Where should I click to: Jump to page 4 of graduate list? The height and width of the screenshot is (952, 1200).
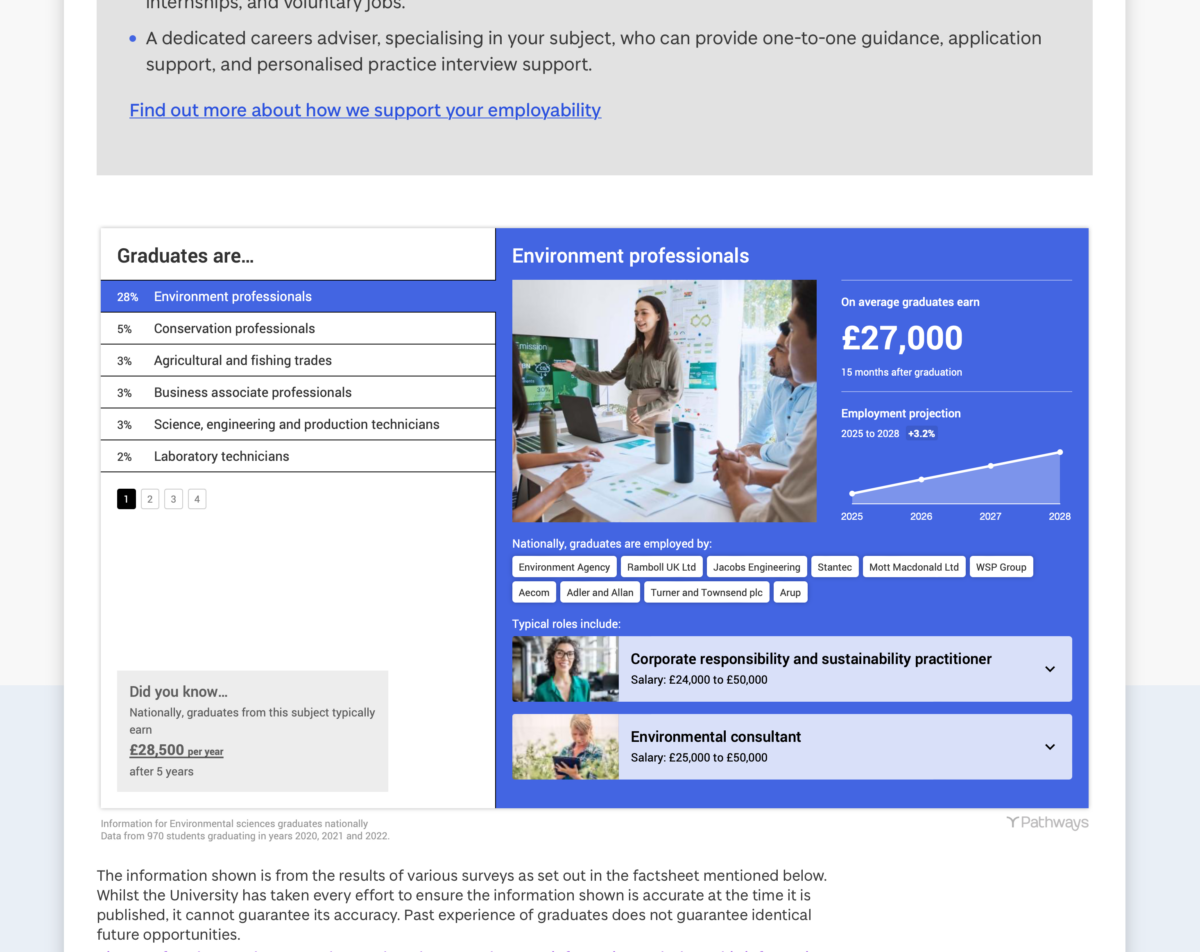197,499
